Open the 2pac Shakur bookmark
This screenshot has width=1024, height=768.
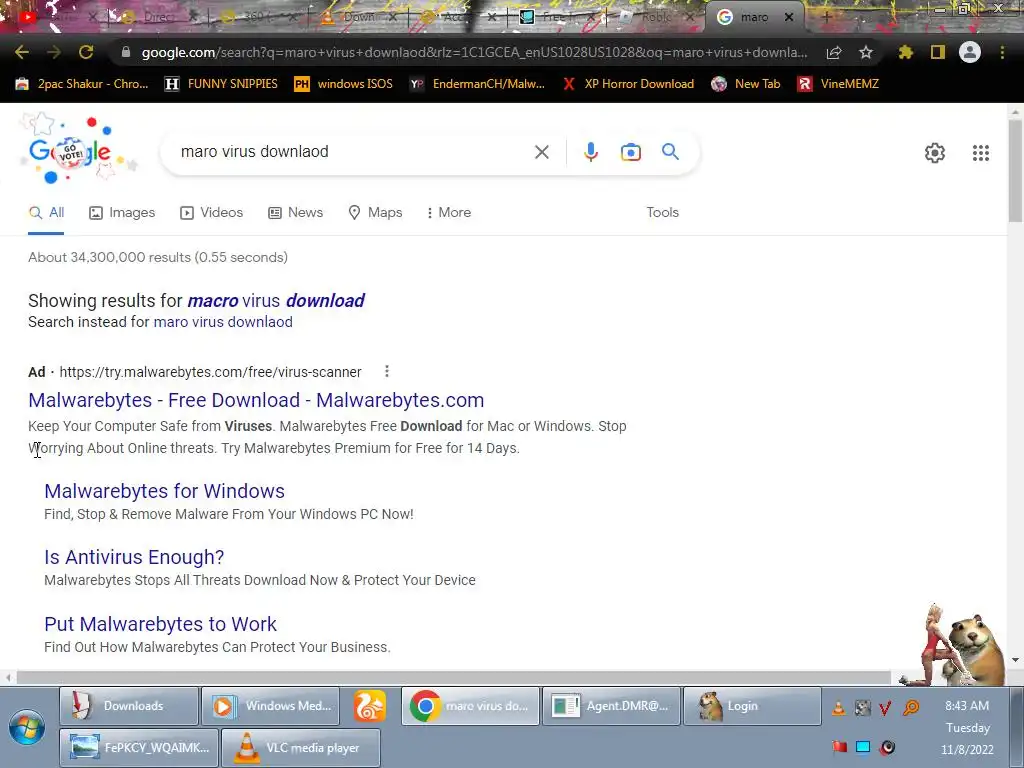(x=82, y=84)
